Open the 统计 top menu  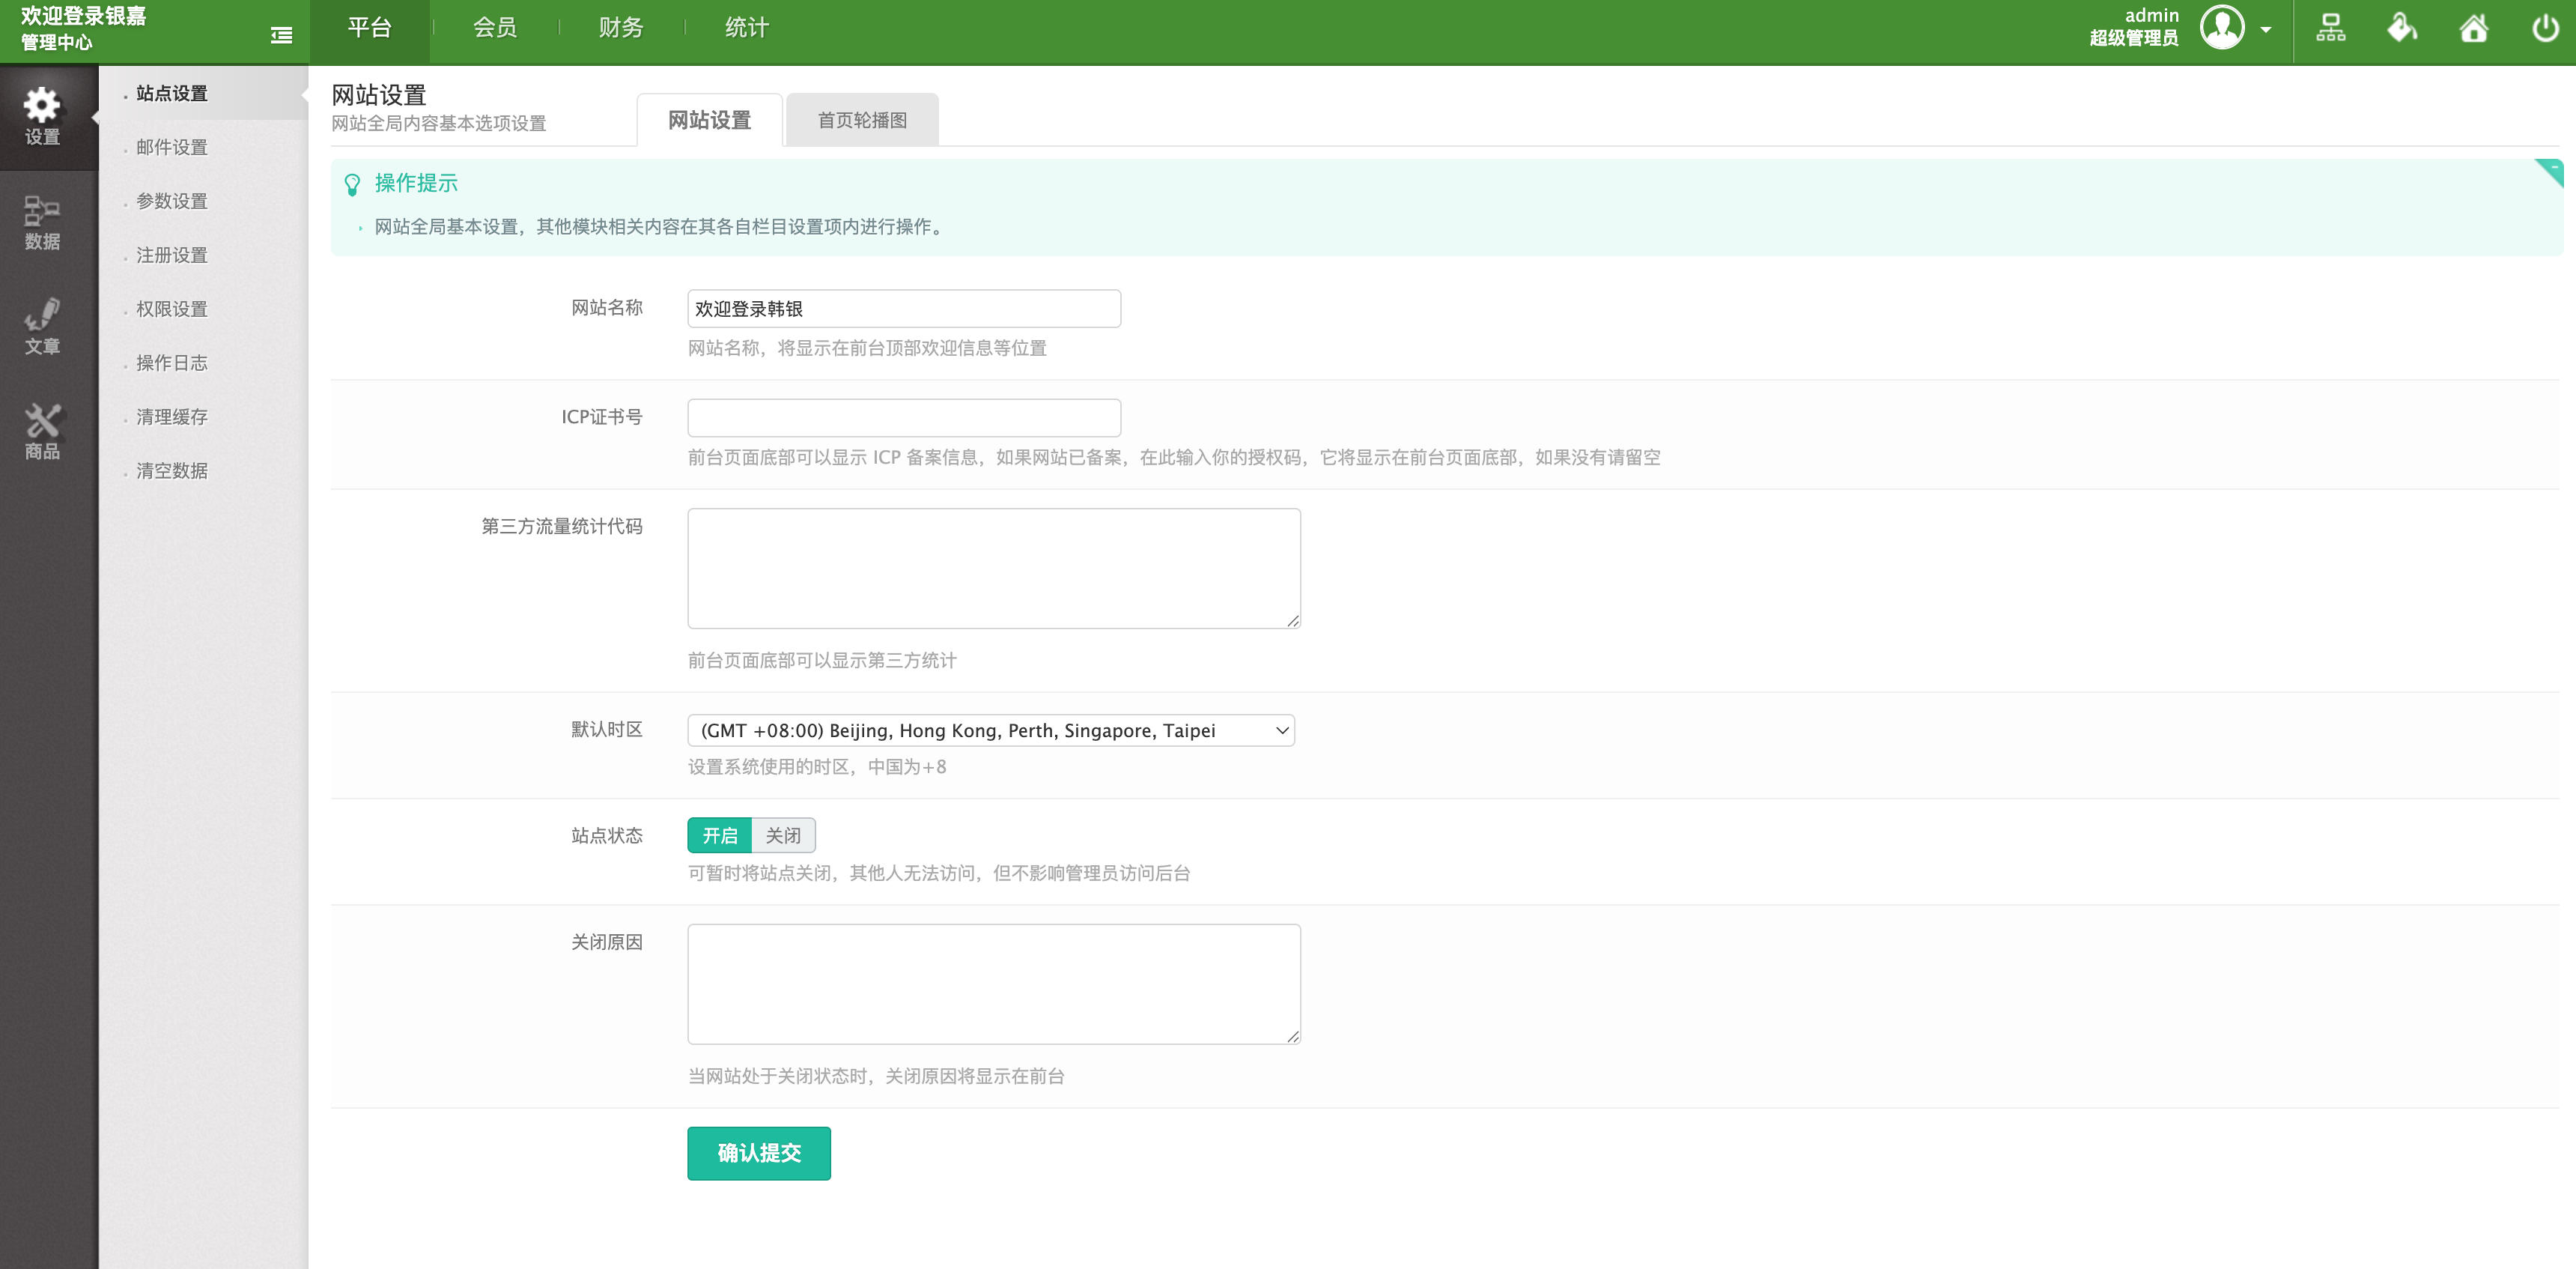(746, 28)
